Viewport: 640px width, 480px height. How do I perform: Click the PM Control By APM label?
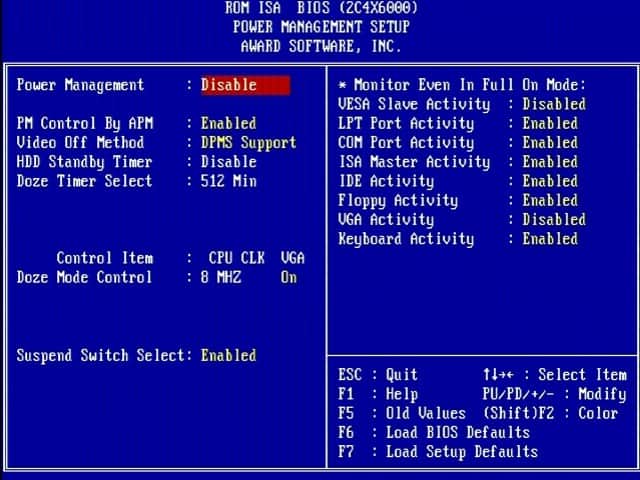pyautogui.click(x=85, y=124)
